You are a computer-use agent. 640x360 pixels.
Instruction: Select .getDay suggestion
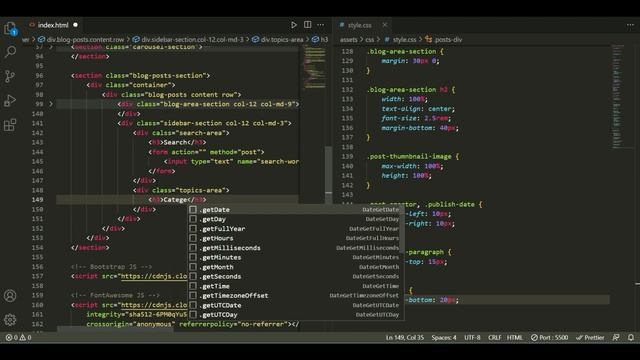pos(296,219)
